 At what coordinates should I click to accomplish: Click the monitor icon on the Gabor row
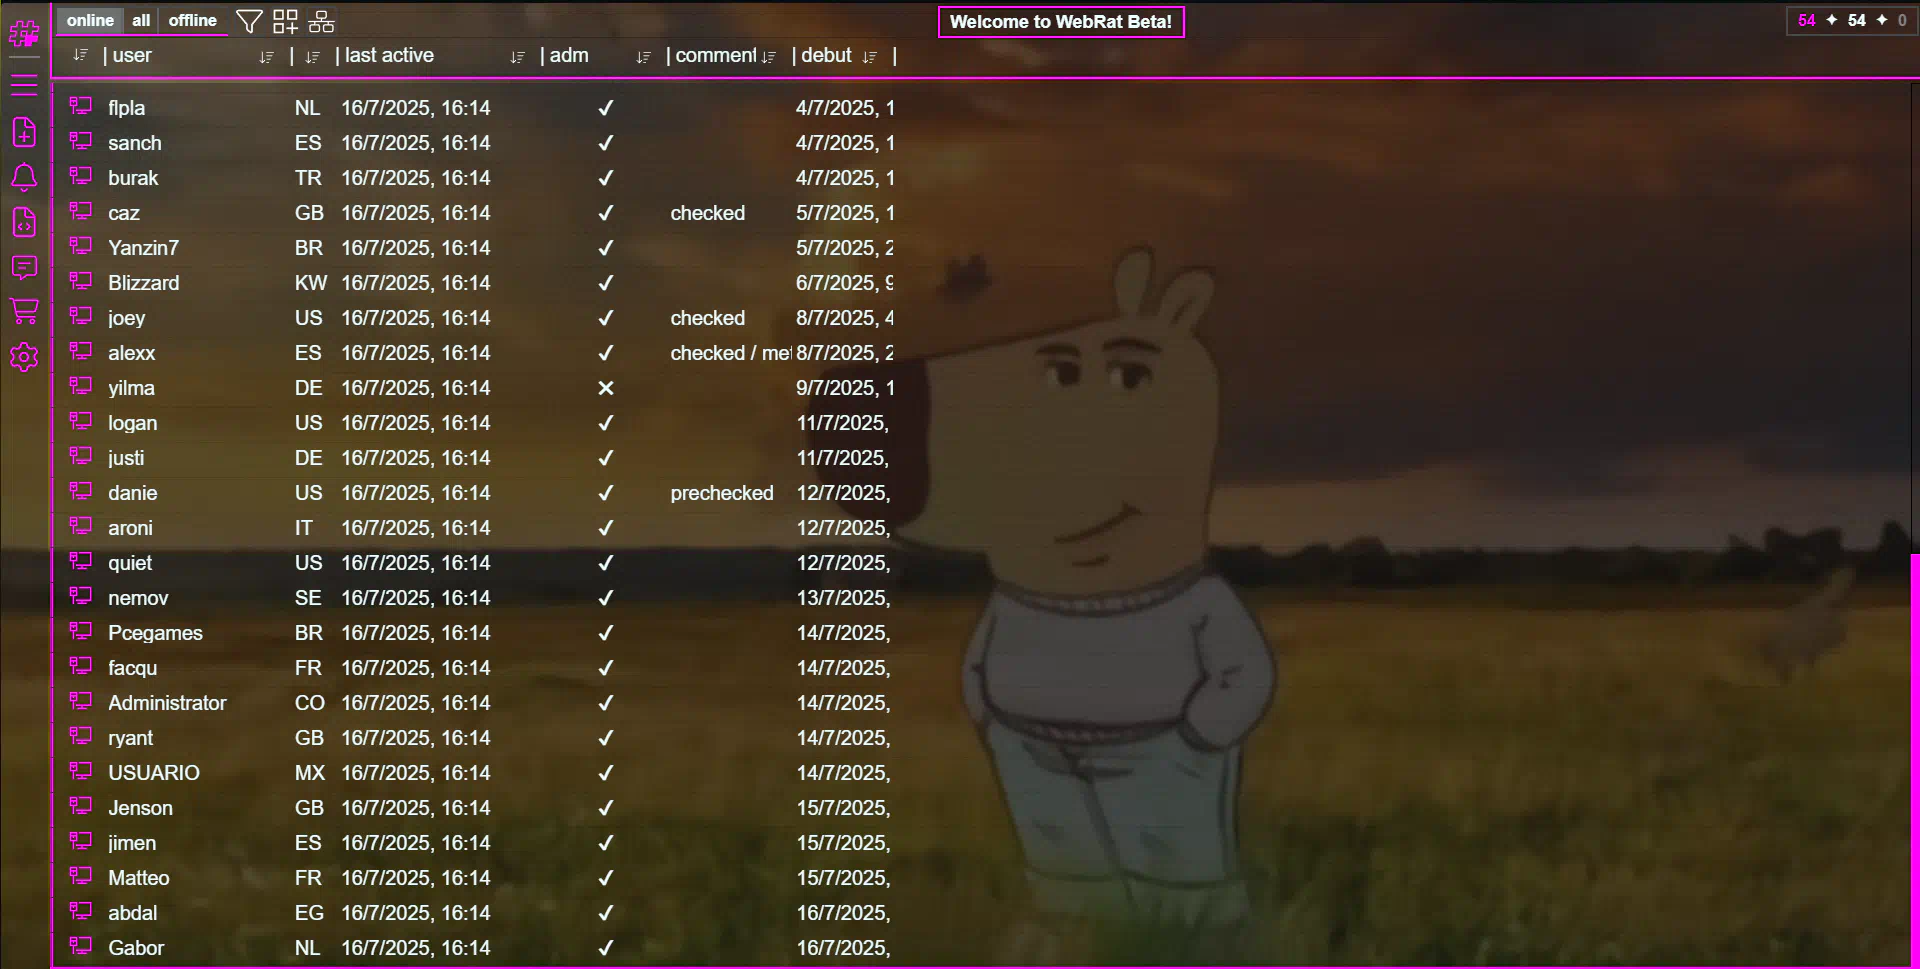point(81,946)
